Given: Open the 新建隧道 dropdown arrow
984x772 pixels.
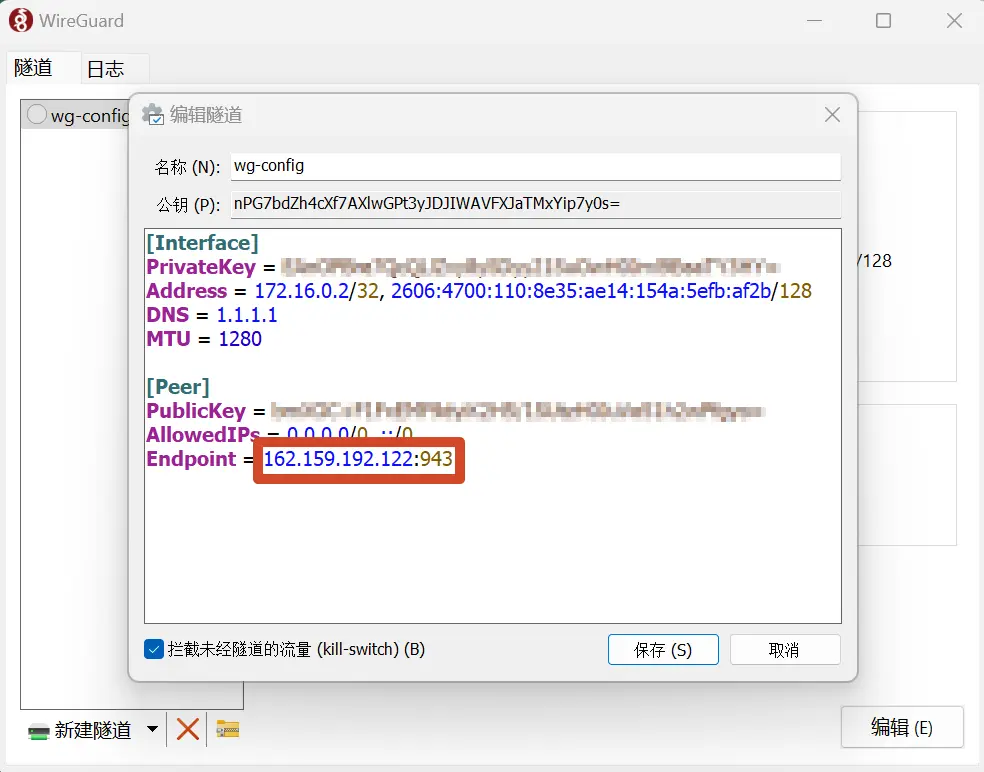Looking at the screenshot, I should pos(152,729).
